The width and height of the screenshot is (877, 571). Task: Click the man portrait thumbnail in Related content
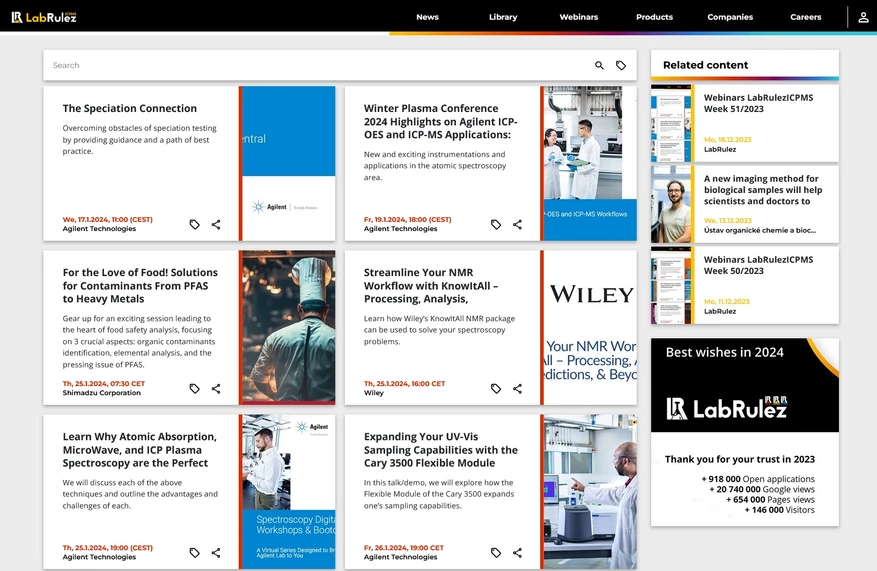coord(671,205)
